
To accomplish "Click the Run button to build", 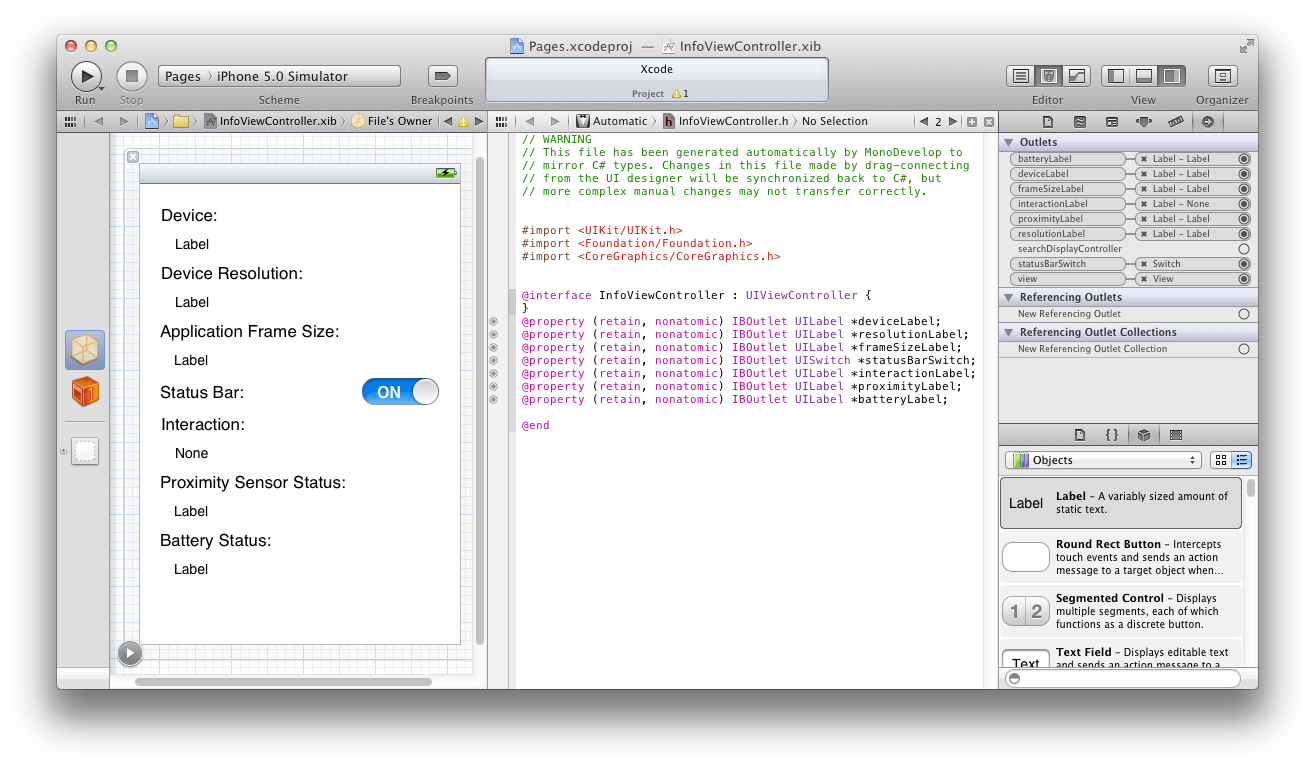I will click(x=86, y=76).
